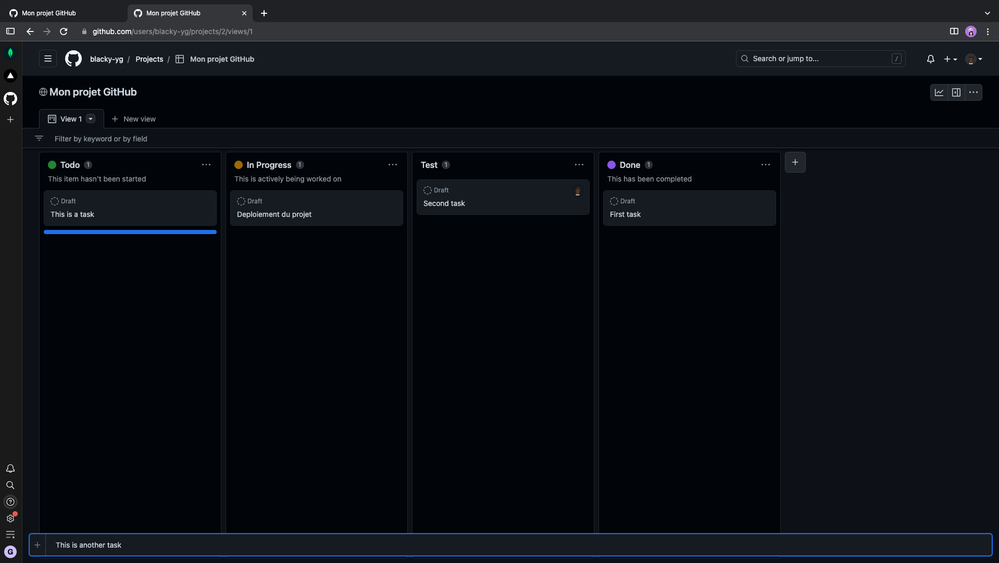999x563 pixels.
Task: Open sidebar notifications bell icon
Action: pyautogui.click(x=10, y=468)
